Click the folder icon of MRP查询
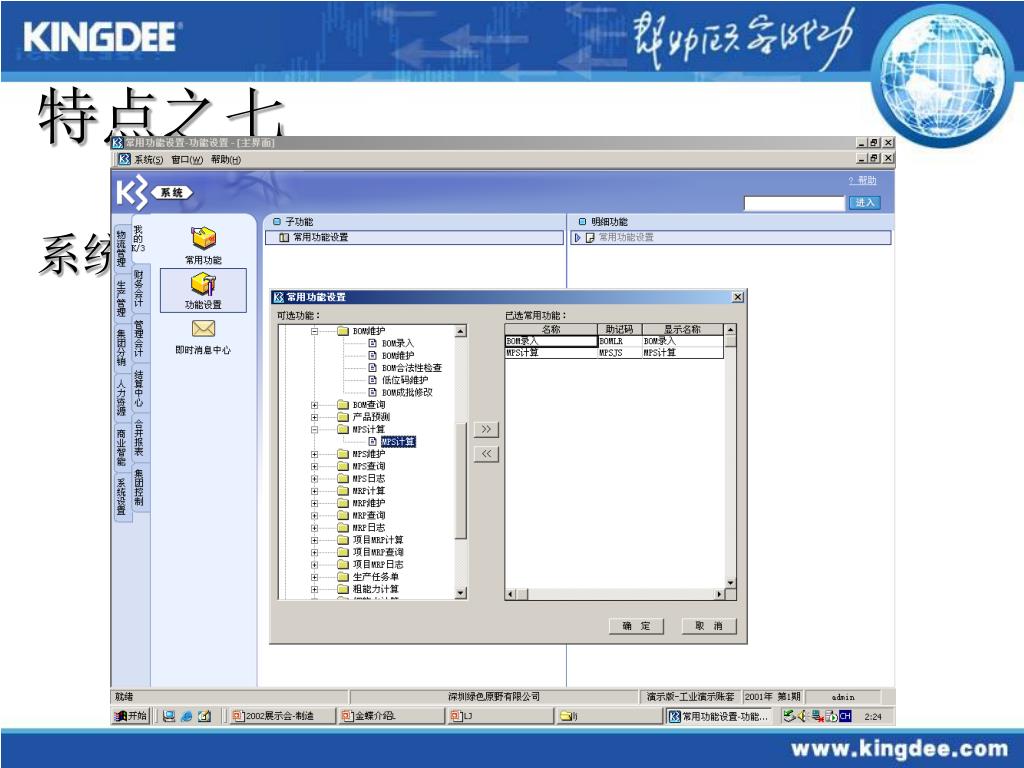Screen dimensions: 1024x768 coord(343,515)
